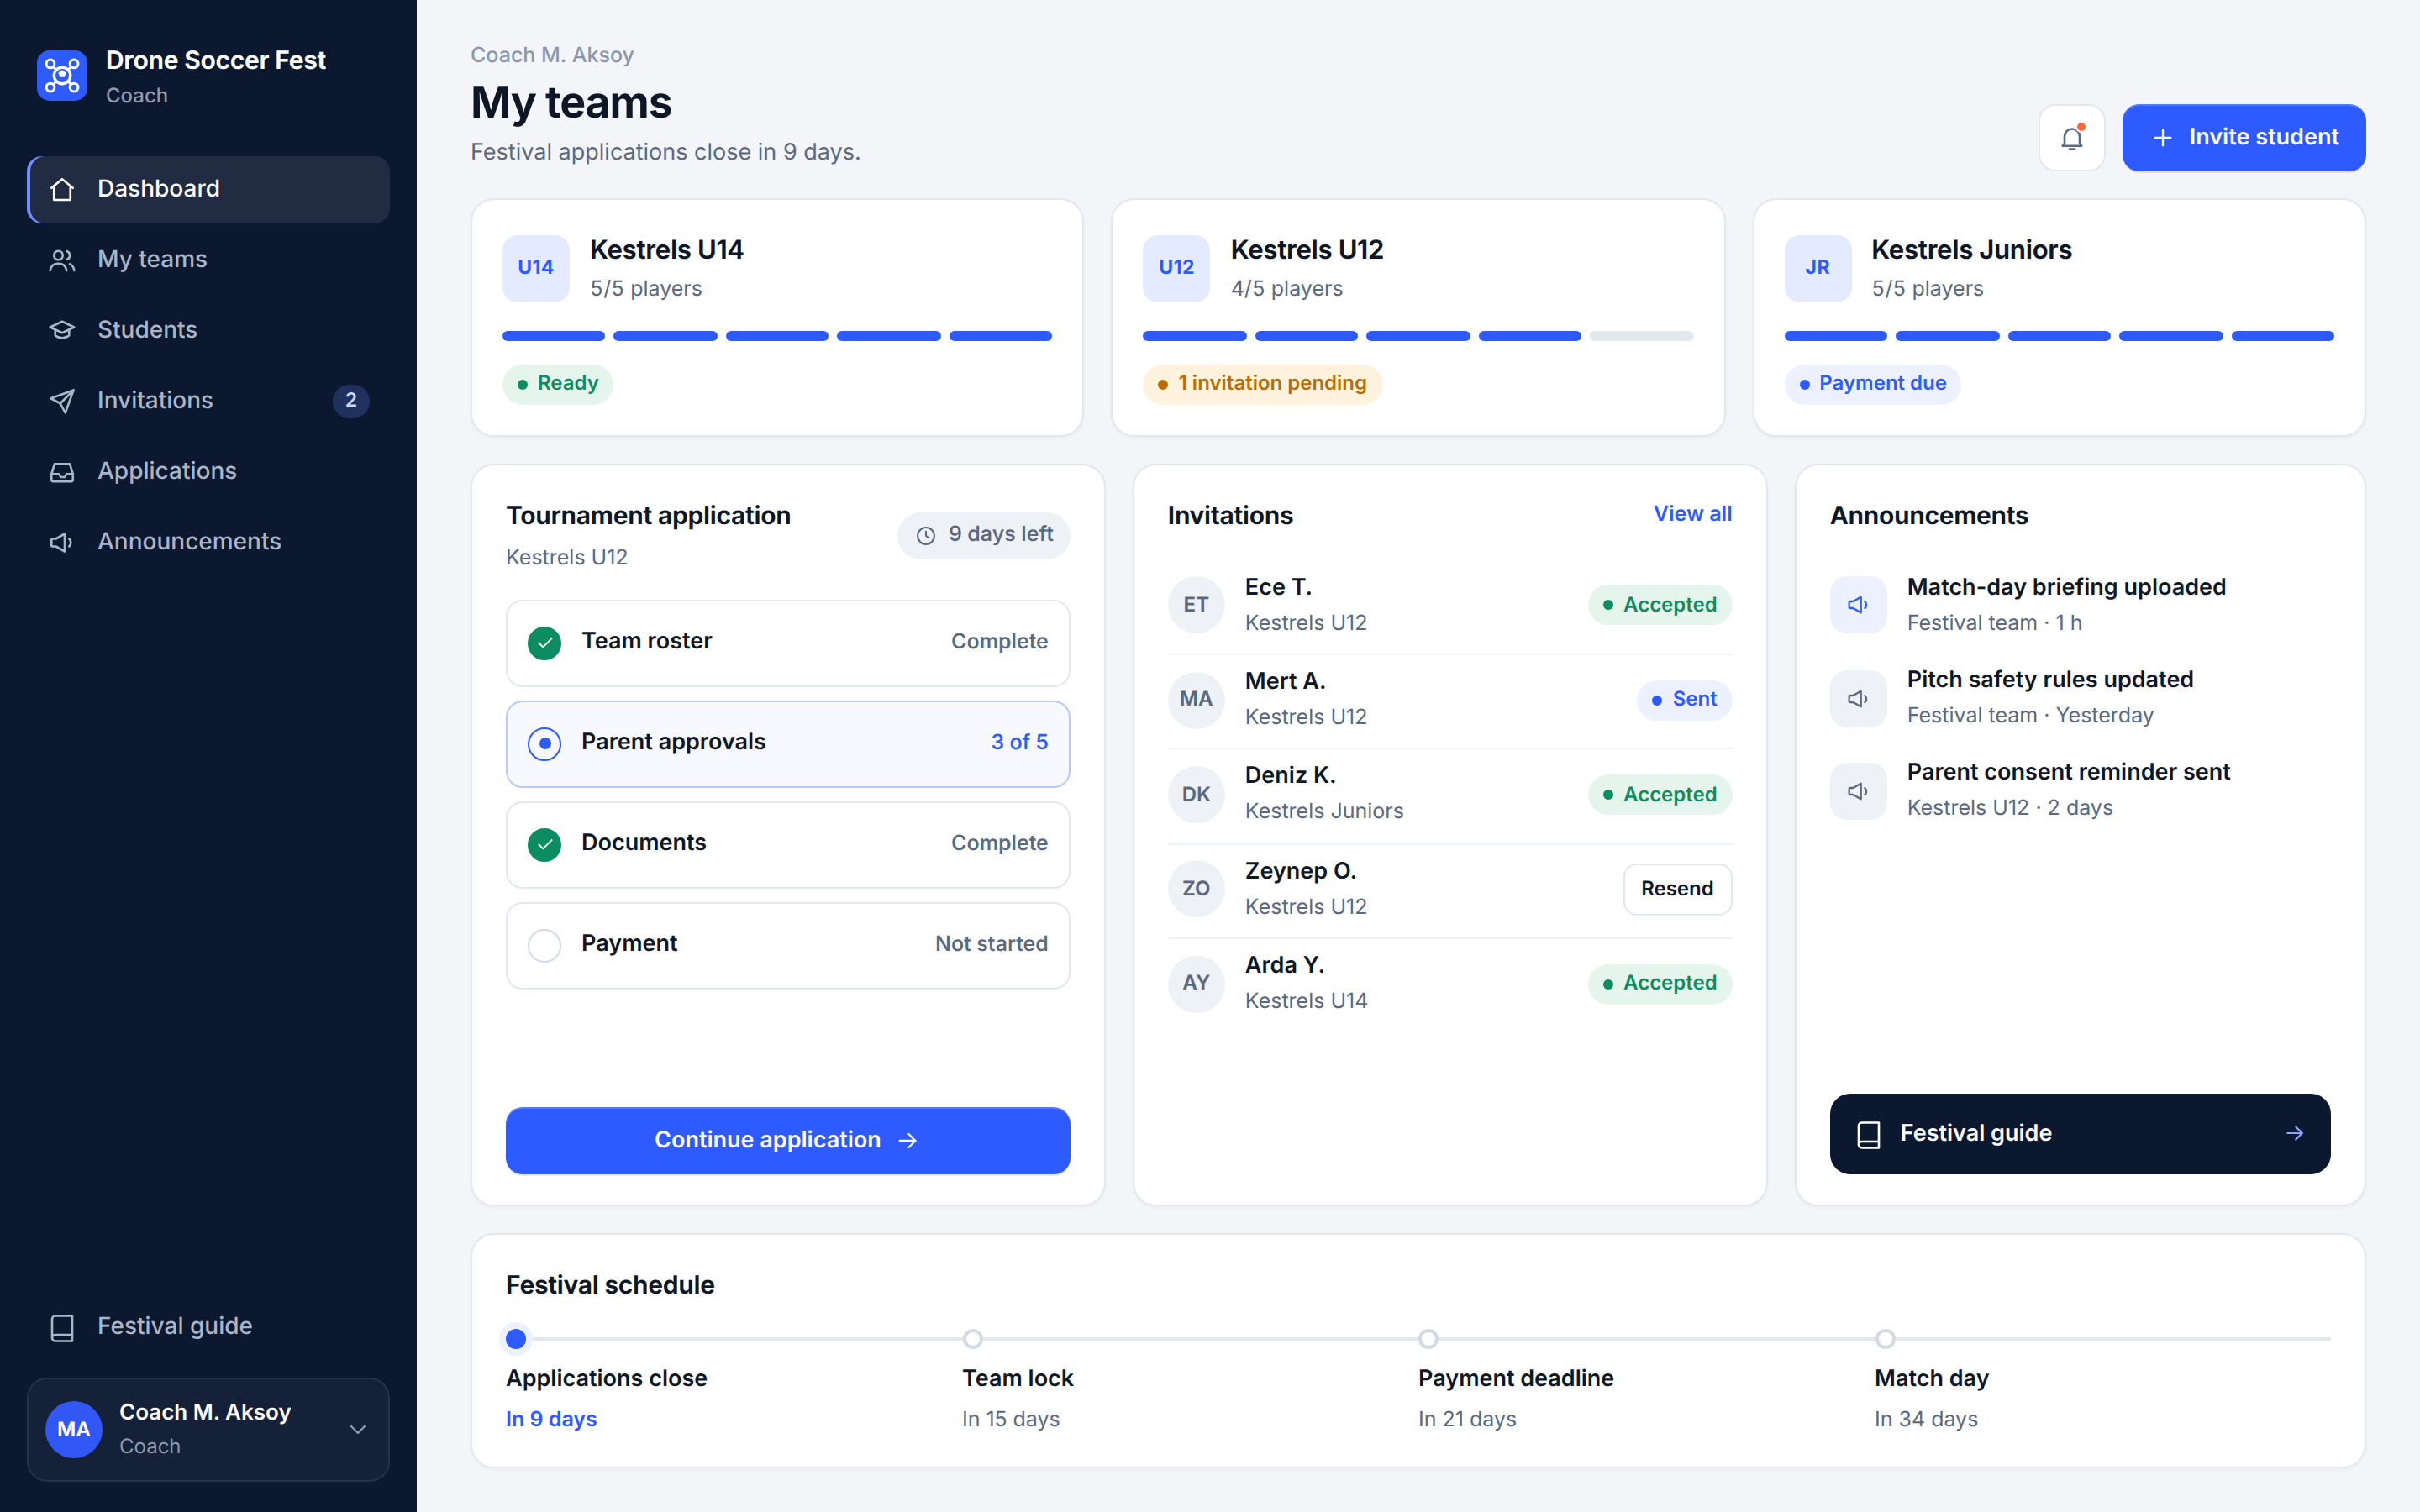Click the empty circle for Payment
Viewport: 2420px width, 1512px height.
coord(544,945)
